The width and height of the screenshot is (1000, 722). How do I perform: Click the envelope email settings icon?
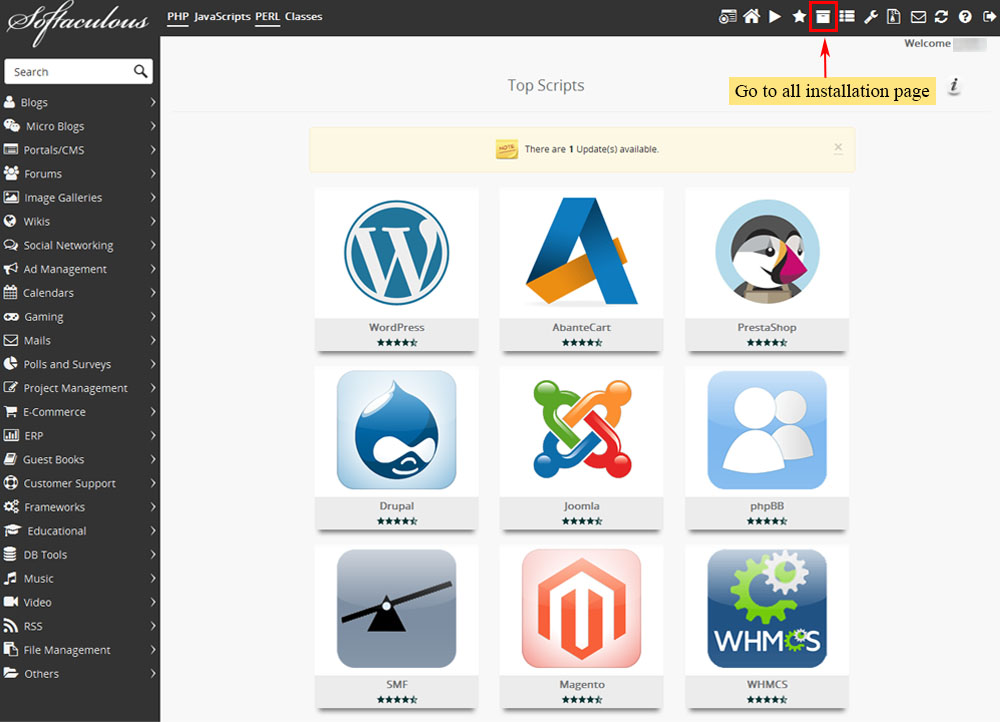pyautogui.click(x=918, y=17)
